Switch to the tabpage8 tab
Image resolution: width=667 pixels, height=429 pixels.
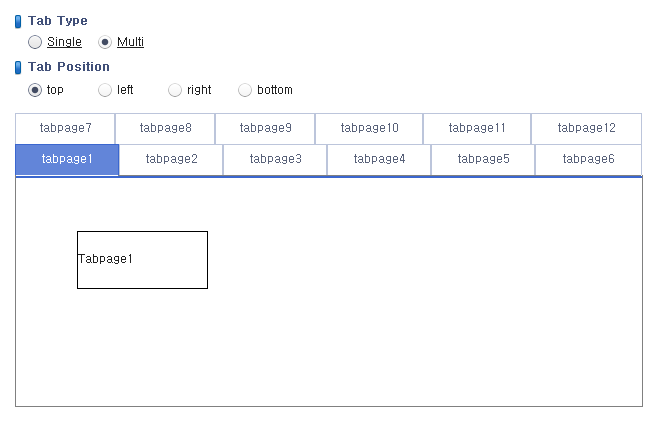tap(165, 128)
